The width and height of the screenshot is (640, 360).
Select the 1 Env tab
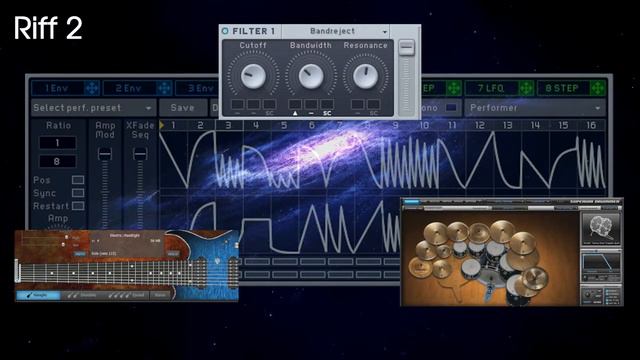58,88
